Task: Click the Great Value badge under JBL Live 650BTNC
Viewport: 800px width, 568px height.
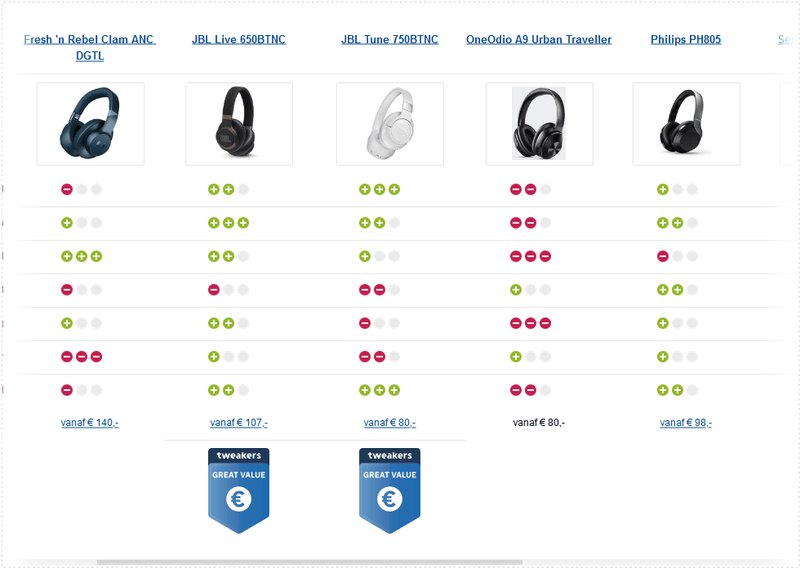Action: pos(239,490)
